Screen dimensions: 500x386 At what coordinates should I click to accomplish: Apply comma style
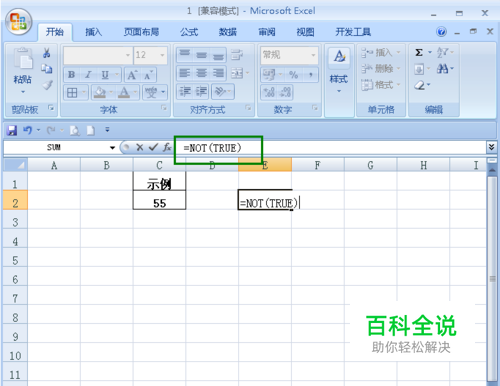click(x=311, y=74)
